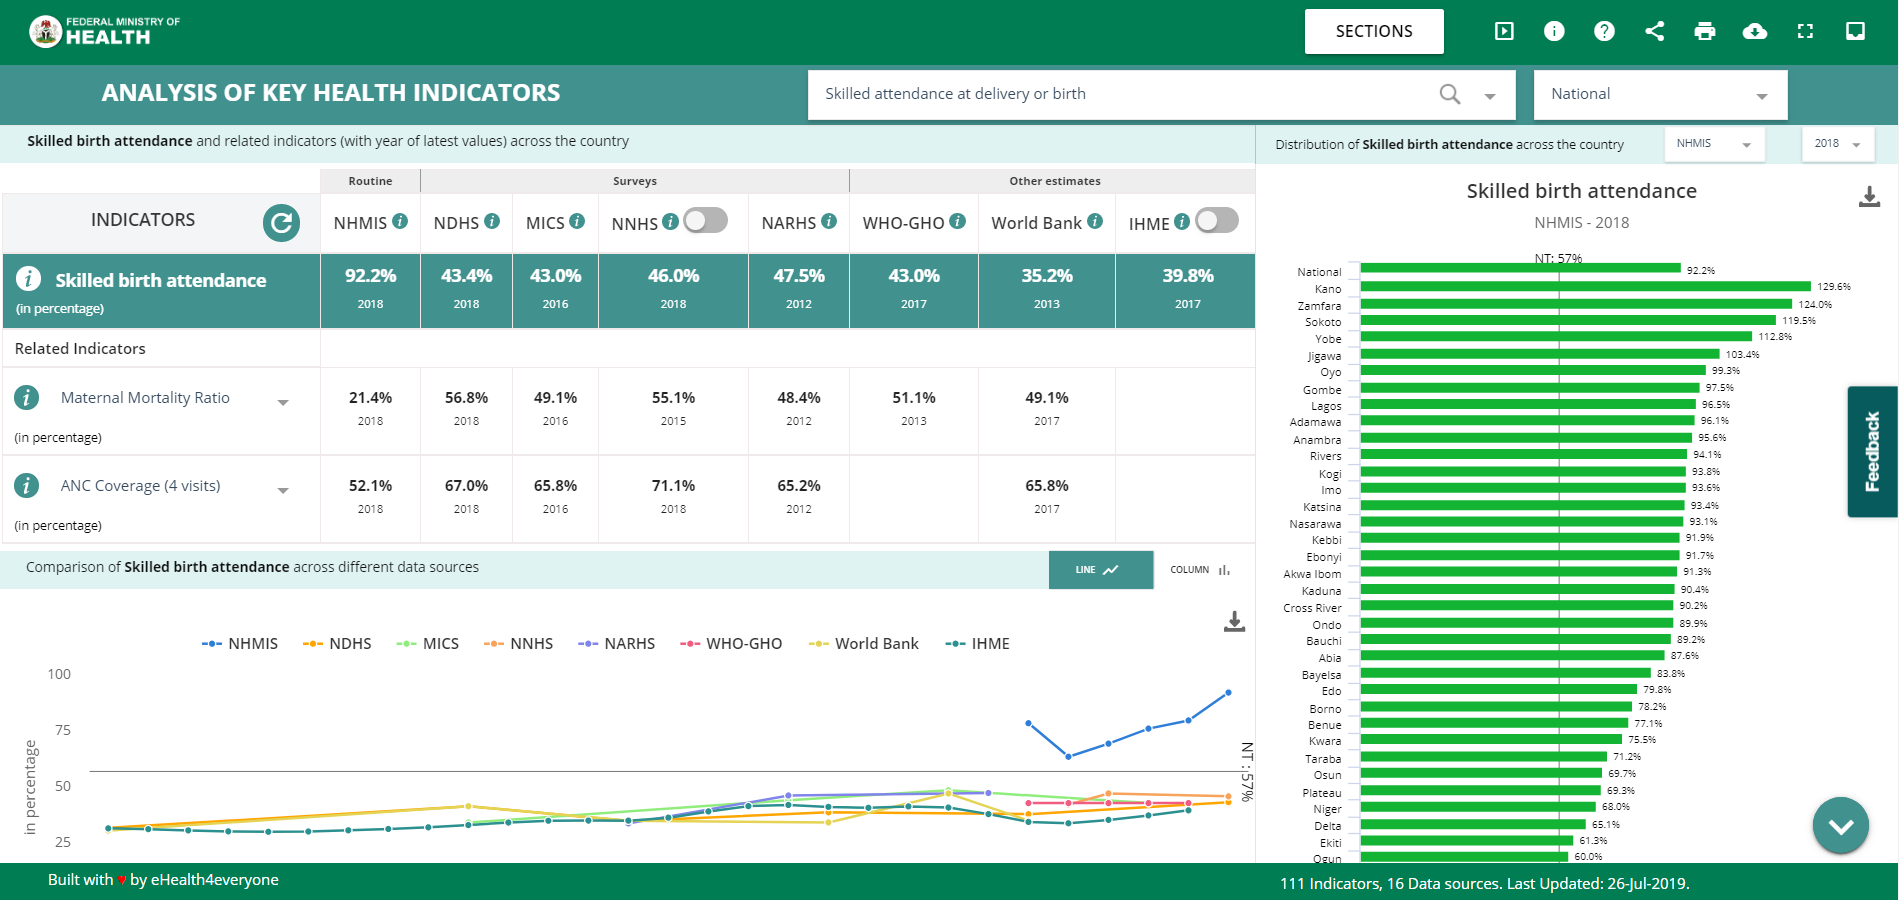Expand ANC Coverage (4 visits) dropdown arrow
Screen dimensions: 1899x900
tap(283, 490)
